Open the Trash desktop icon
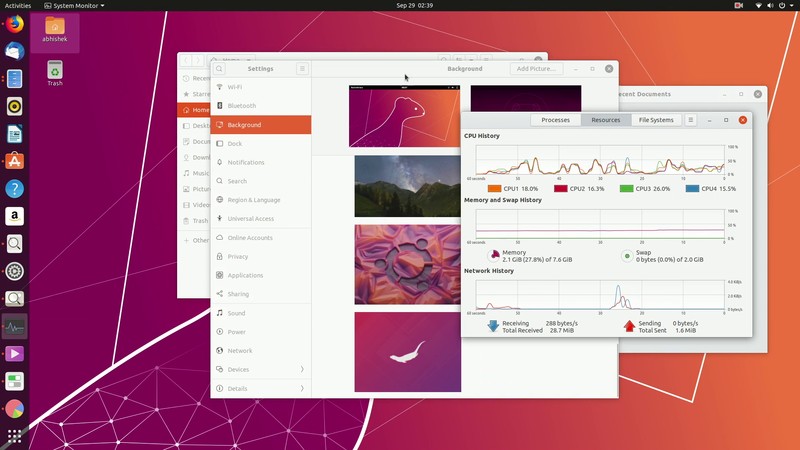800x450 pixels. pos(55,72)
